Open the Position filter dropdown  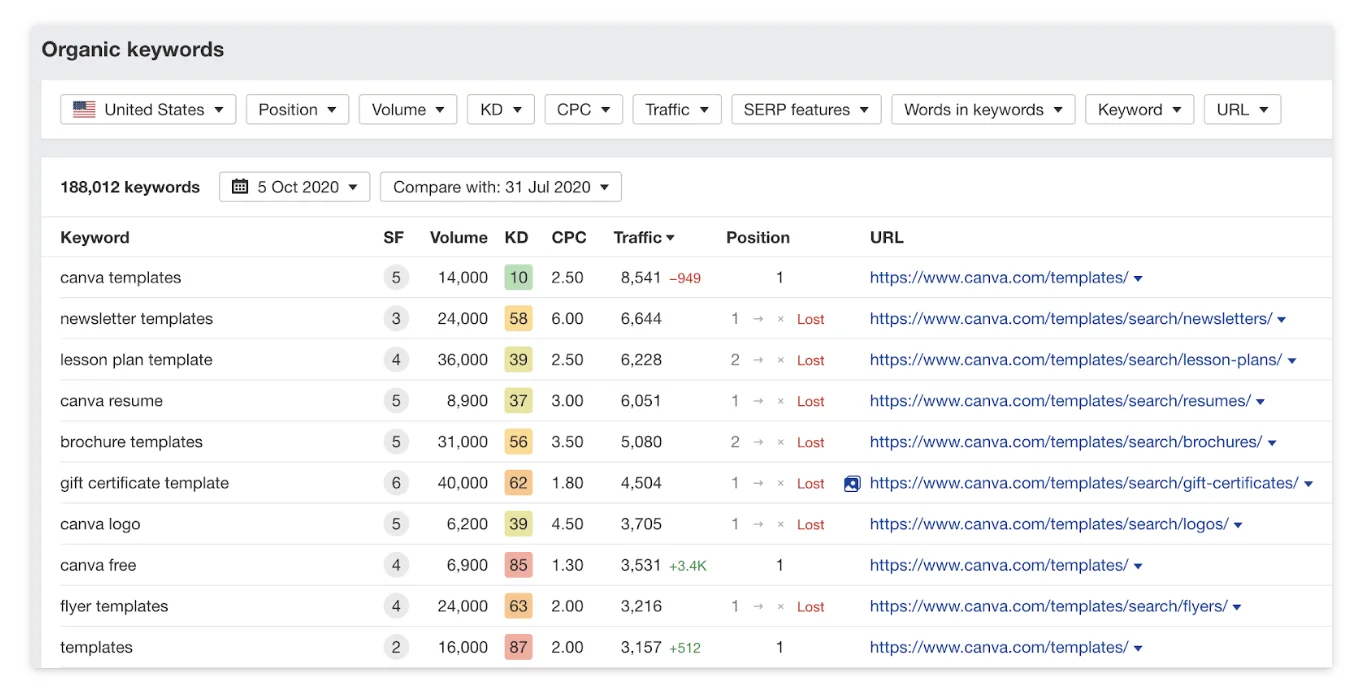[297, 109]
